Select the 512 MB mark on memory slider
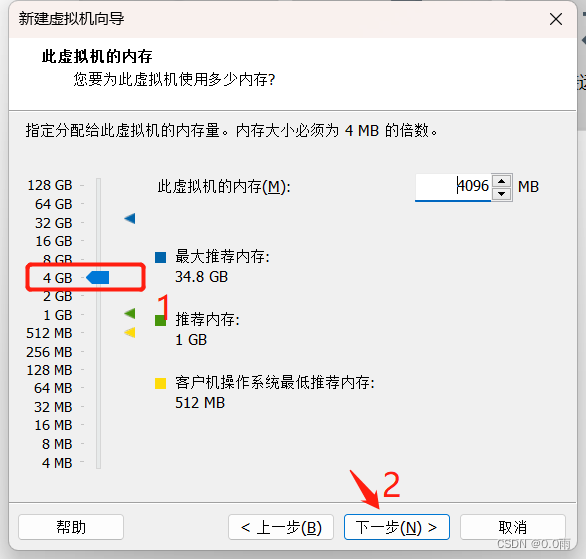Viewport: 586px width, 559px height. pyautogui.click(x=49, y=333)
